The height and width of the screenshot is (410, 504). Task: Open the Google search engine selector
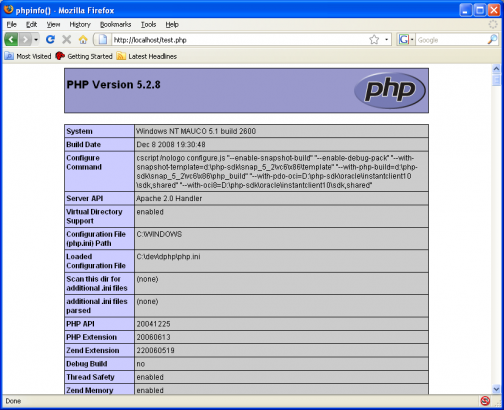tap(406, 40)
